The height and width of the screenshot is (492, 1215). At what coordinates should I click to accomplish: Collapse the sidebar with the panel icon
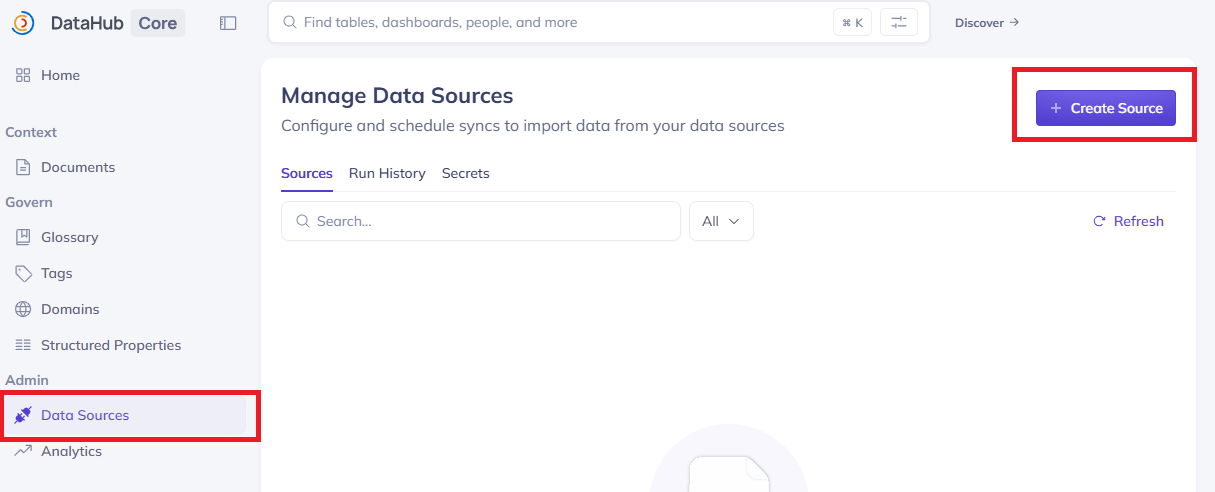tap(228, 23)
